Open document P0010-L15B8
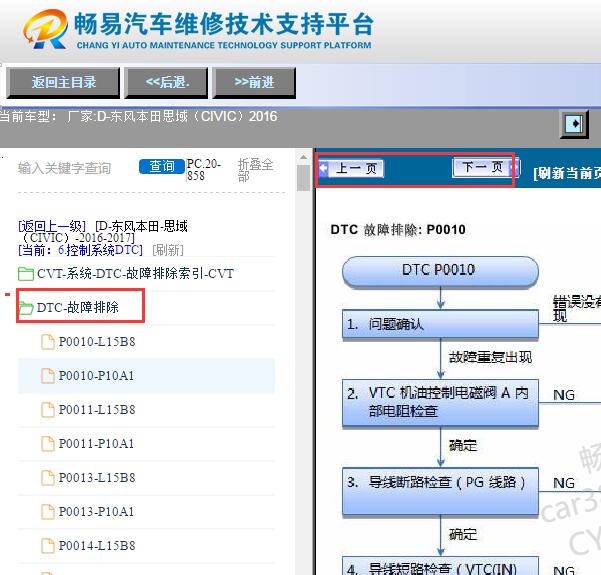 coord(97,342)
